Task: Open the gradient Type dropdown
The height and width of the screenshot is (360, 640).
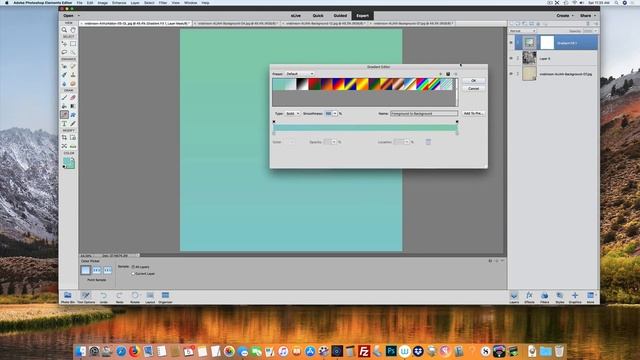Action: click(292, 113)
